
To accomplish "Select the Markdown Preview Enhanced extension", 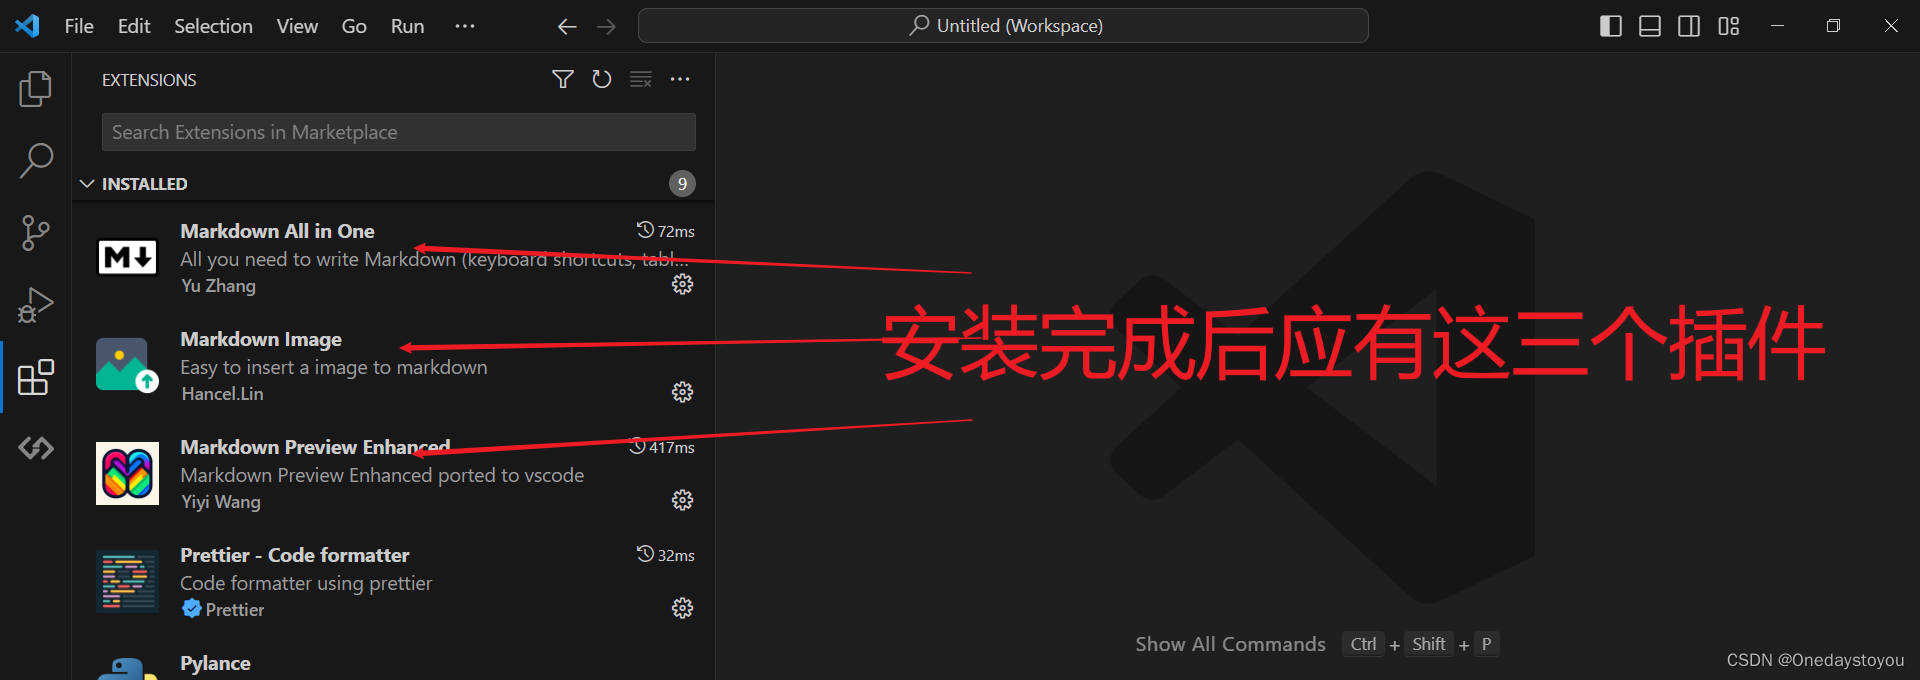I will [394, 474].
